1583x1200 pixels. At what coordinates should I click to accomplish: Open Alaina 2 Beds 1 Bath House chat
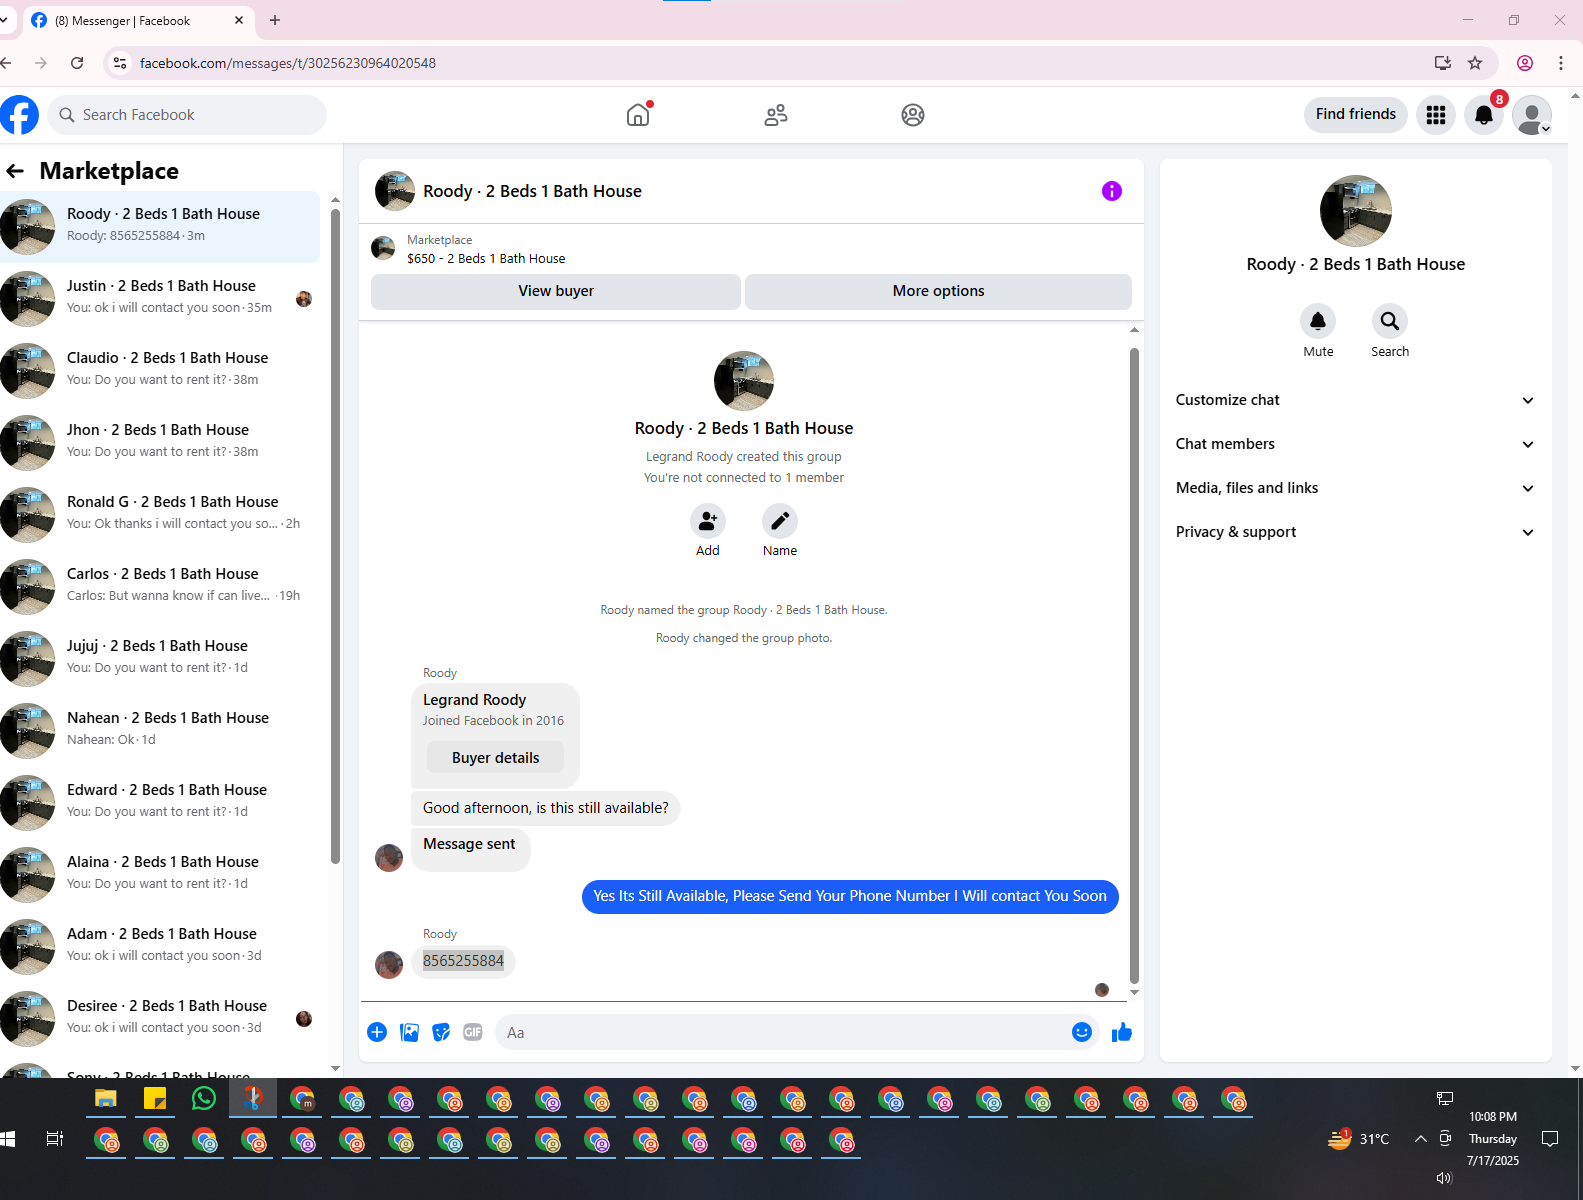pyautogui.click(x=160, y=875)
